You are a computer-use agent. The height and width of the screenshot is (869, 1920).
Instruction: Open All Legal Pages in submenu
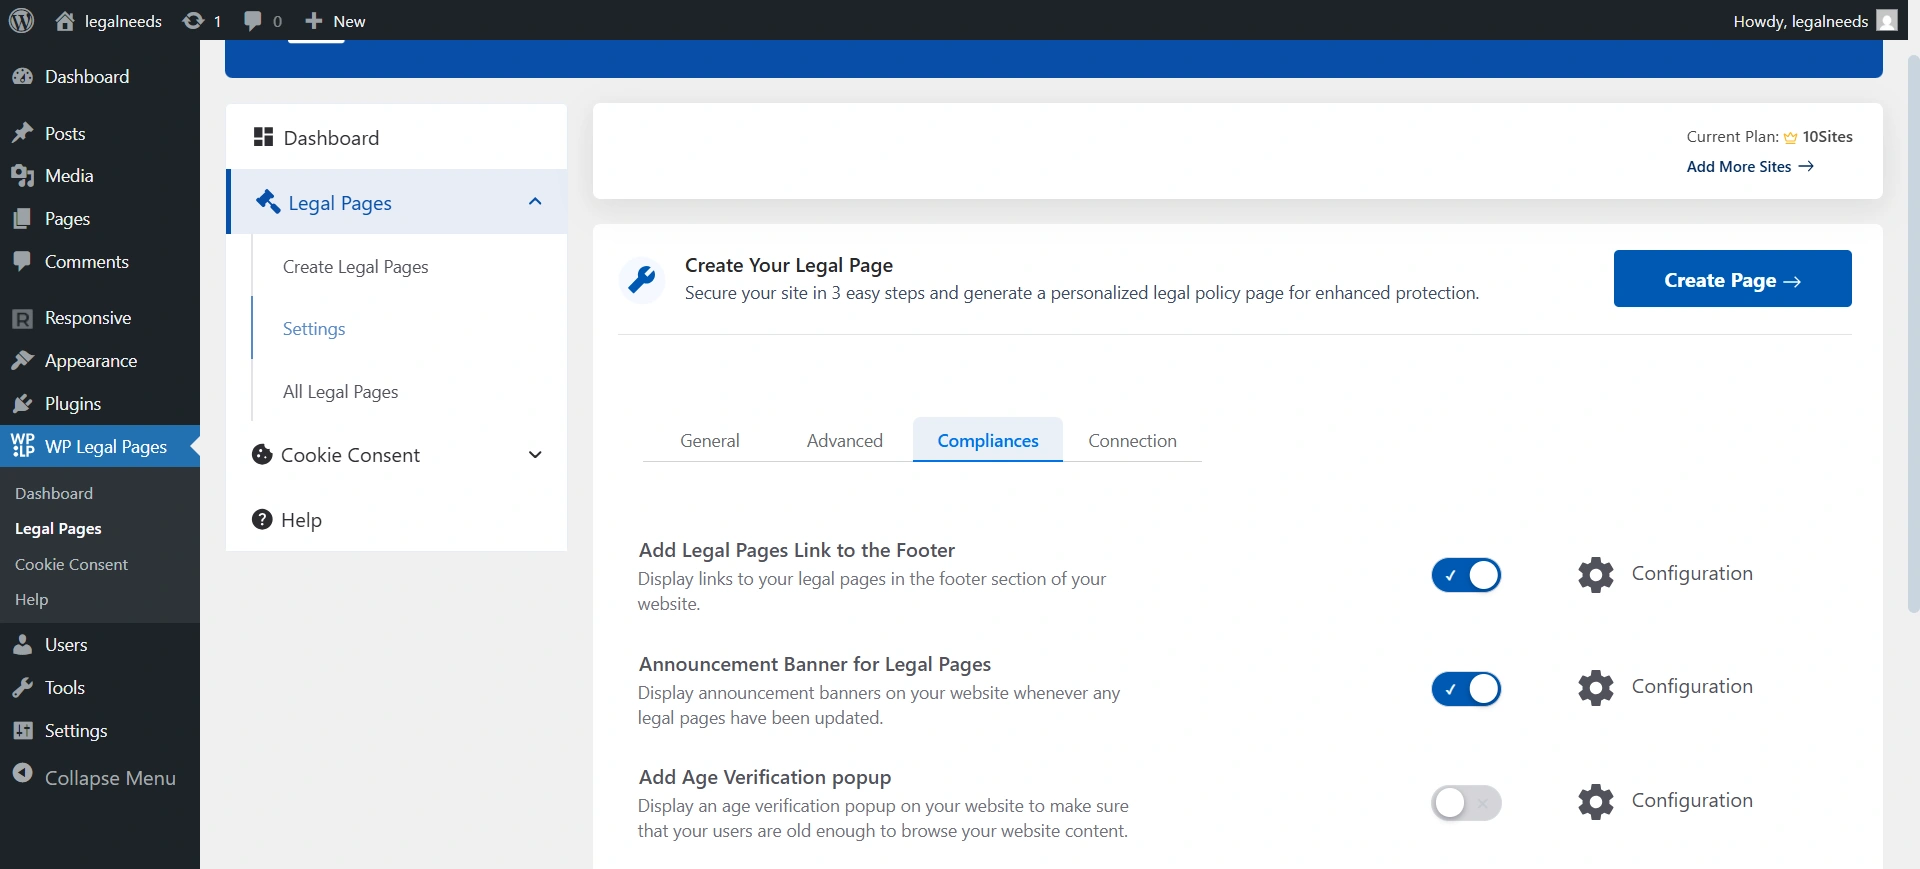point(340,392)
